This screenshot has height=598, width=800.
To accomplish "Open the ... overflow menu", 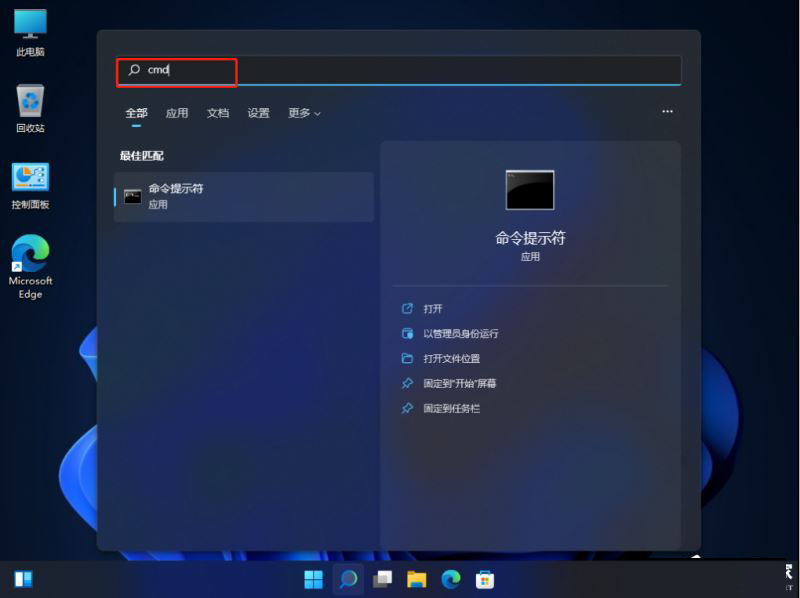I will 667,111.
